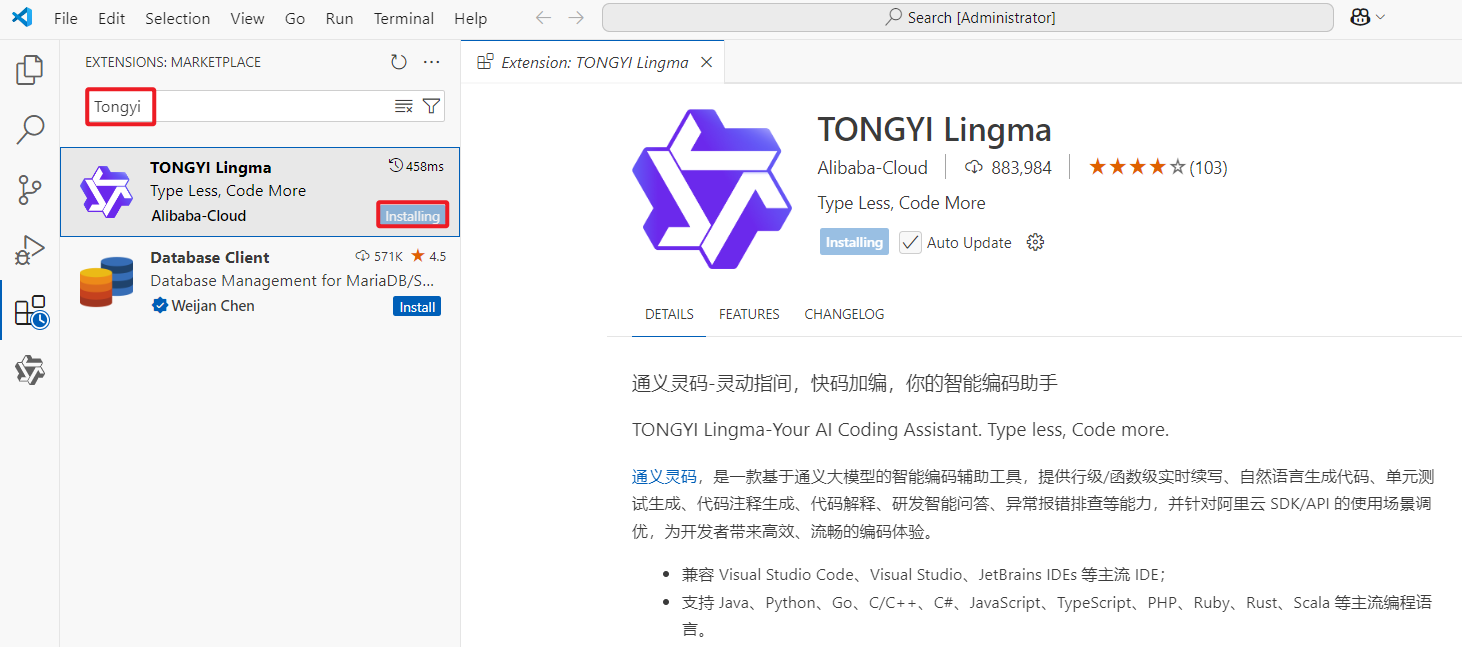Screen dimensions: 1462x647
Task: Click the VS Code logo icon
Action: [22, 17]
